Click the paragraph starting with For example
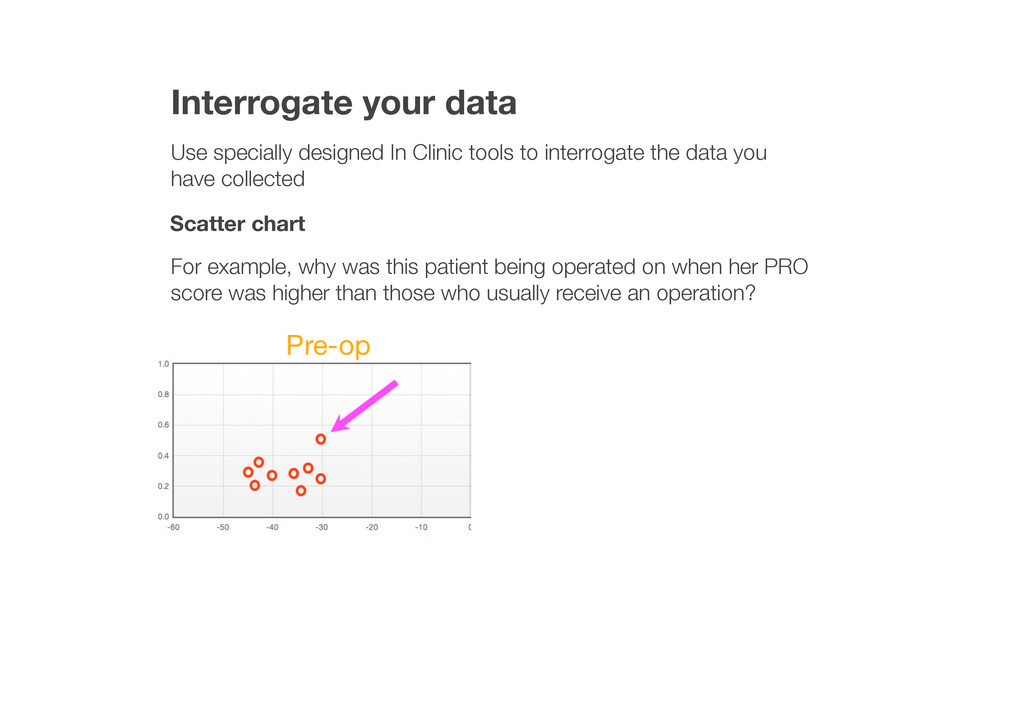 [x=489, y=281]
